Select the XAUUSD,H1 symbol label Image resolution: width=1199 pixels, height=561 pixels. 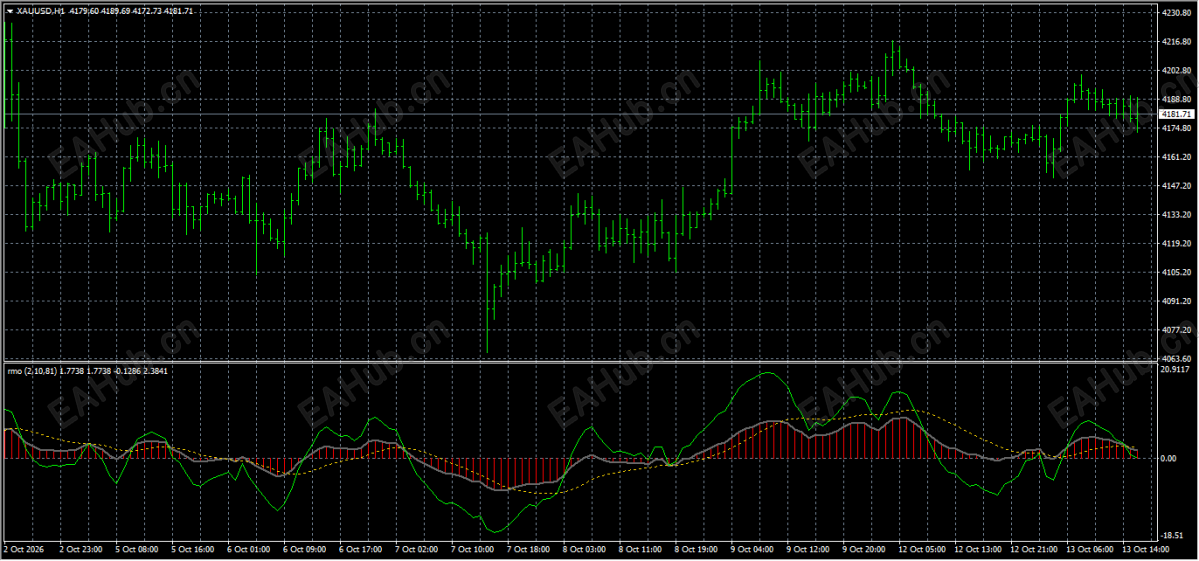pos(41,11)
